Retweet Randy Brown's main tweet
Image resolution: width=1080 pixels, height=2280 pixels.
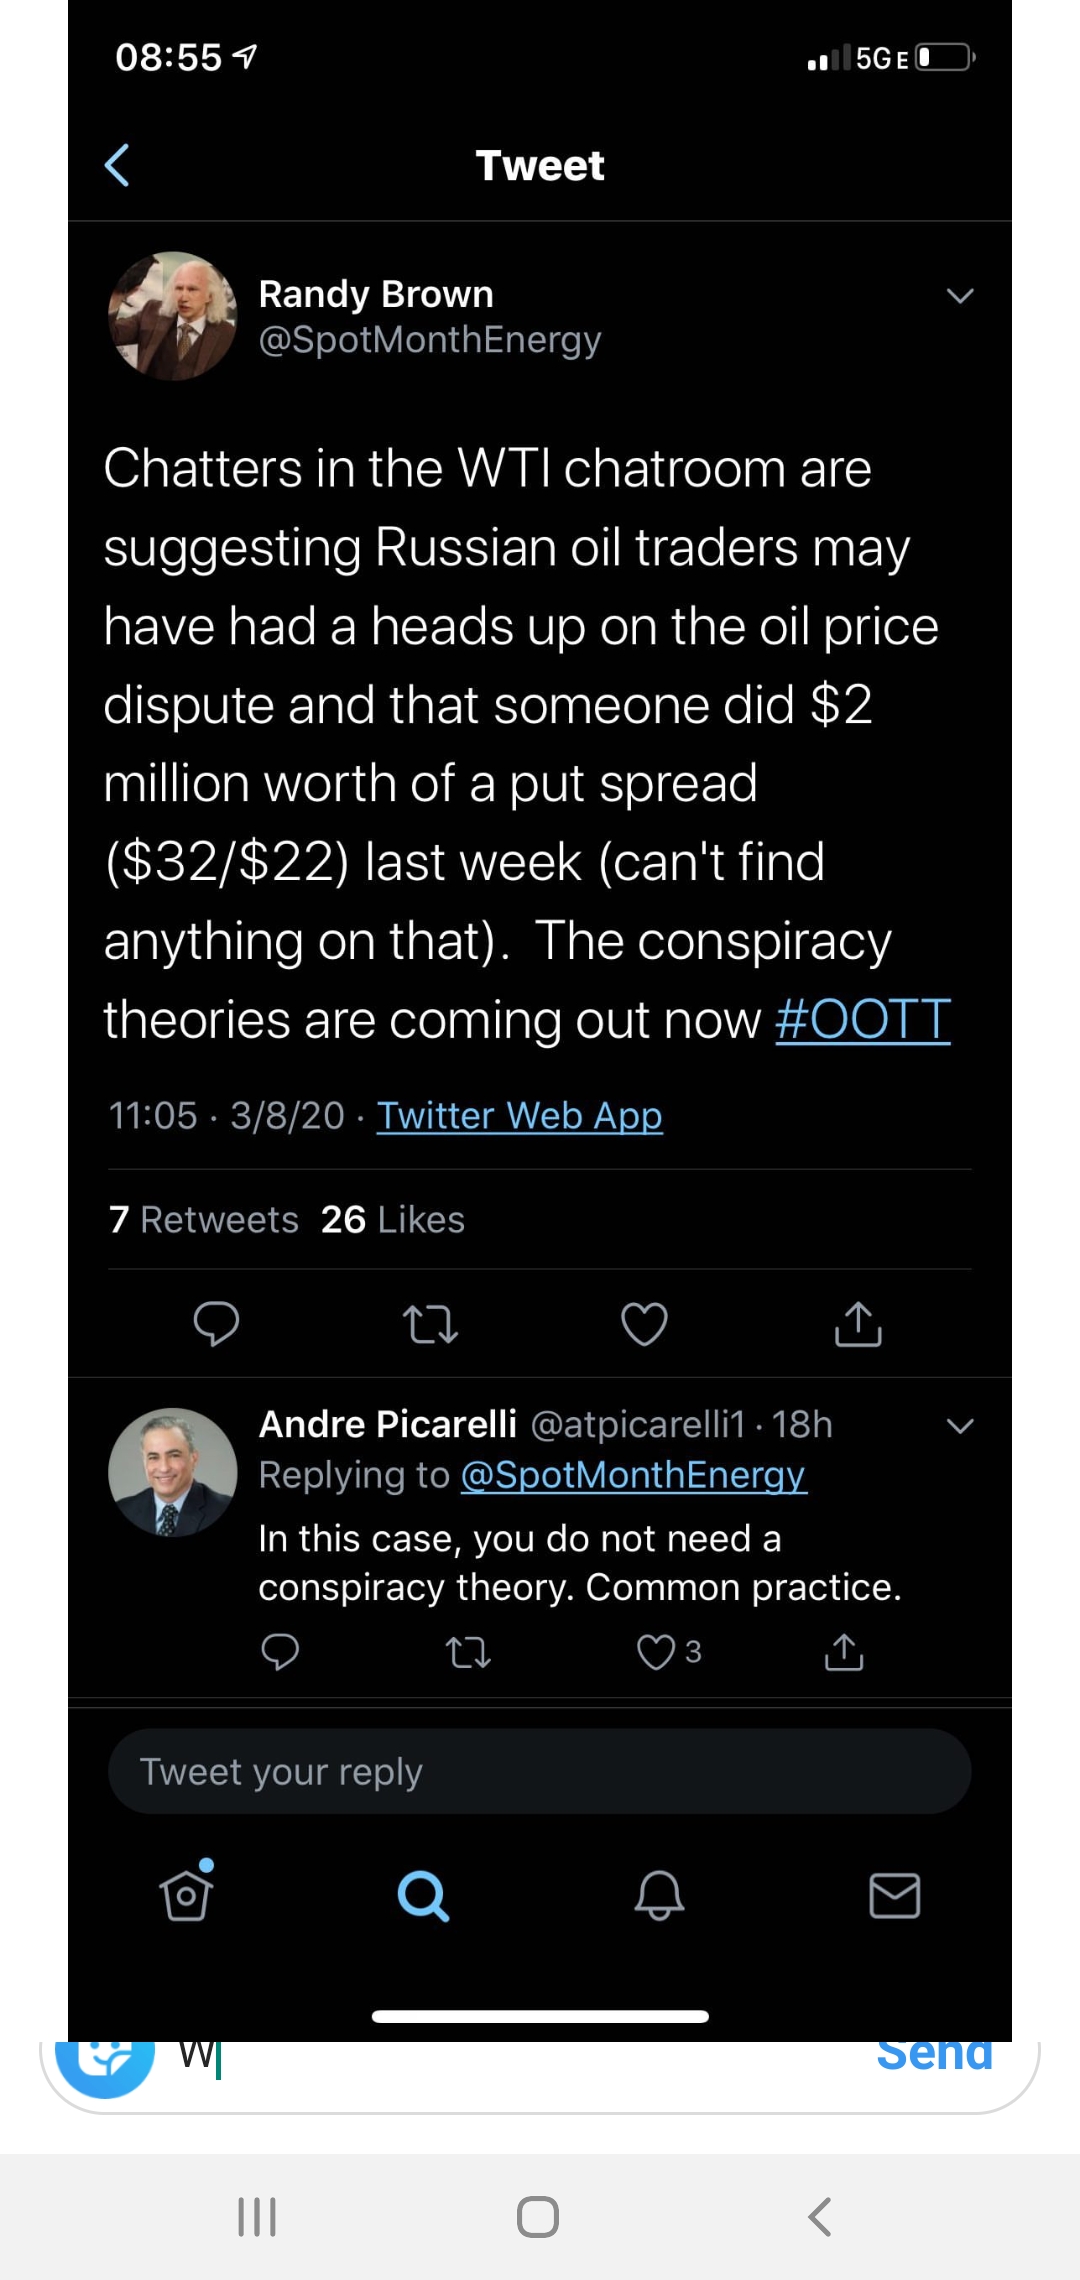(430, 1324)
